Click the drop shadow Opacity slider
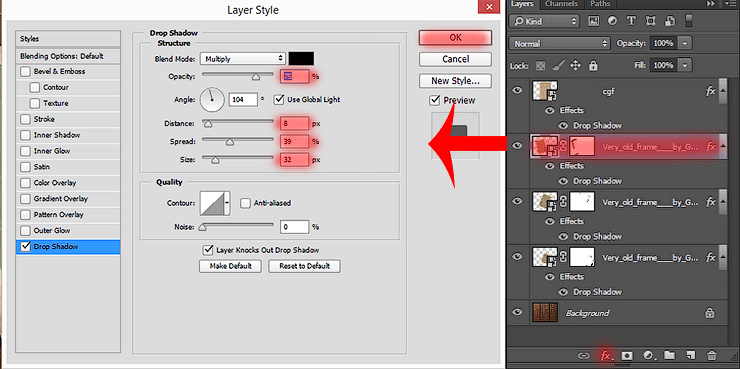 [238, 75]
